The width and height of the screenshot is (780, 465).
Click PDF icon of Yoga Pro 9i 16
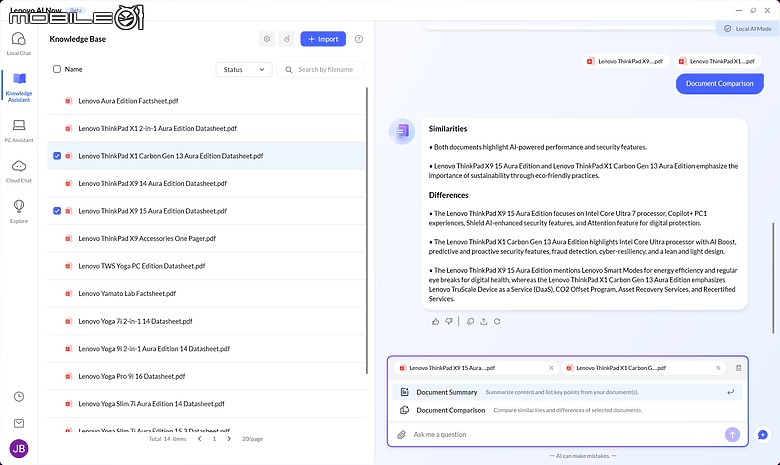click(x=69, y=376)
